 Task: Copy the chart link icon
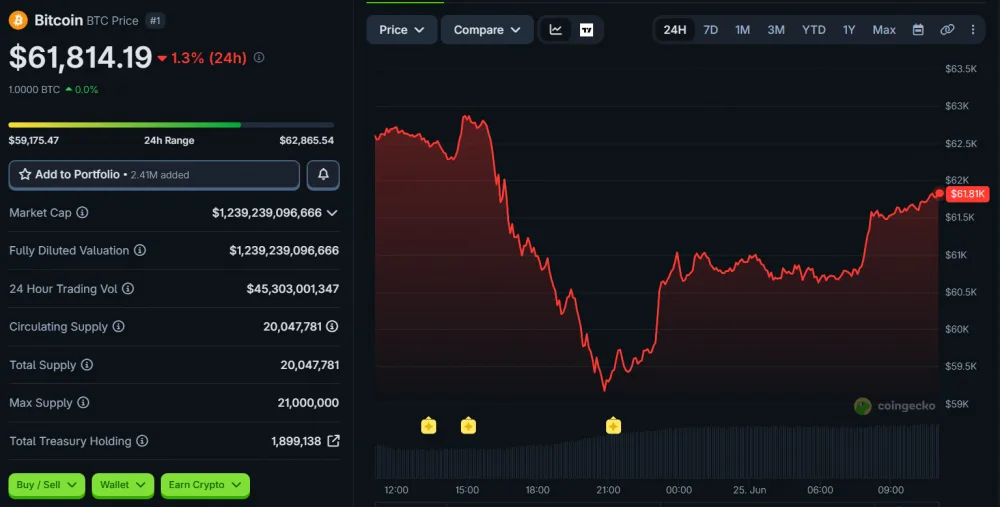947,30
